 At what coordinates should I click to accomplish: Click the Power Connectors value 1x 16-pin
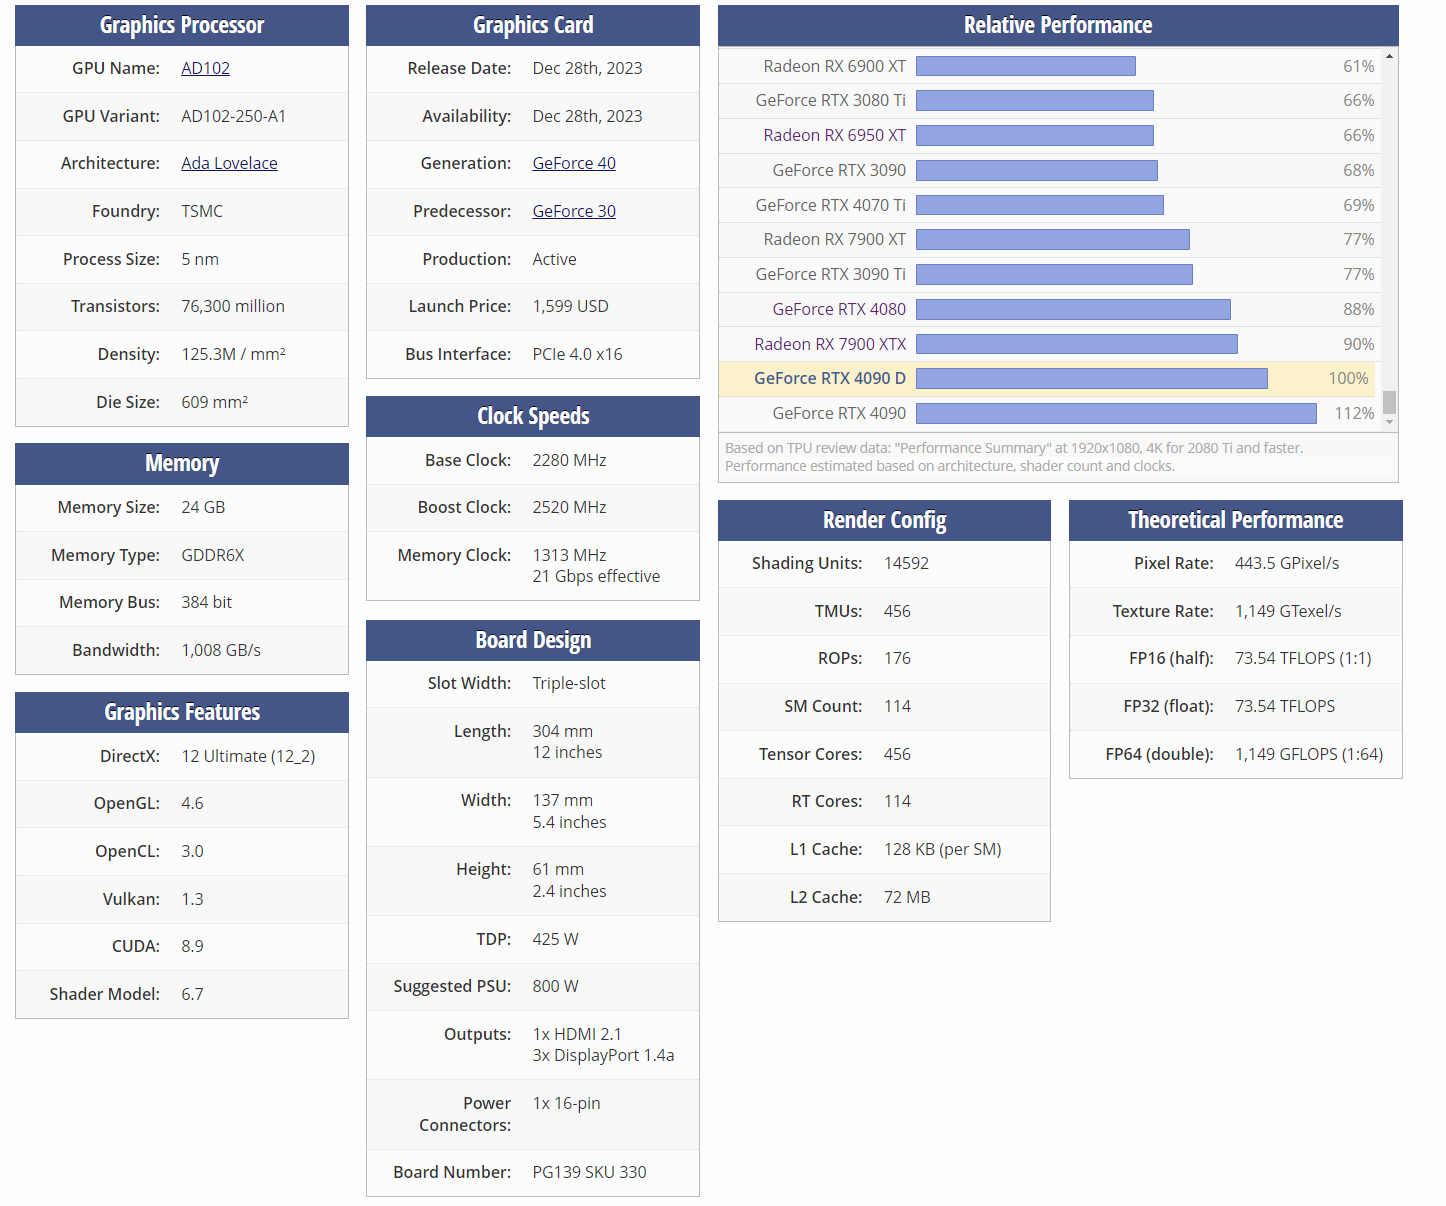coord(567,1103)
